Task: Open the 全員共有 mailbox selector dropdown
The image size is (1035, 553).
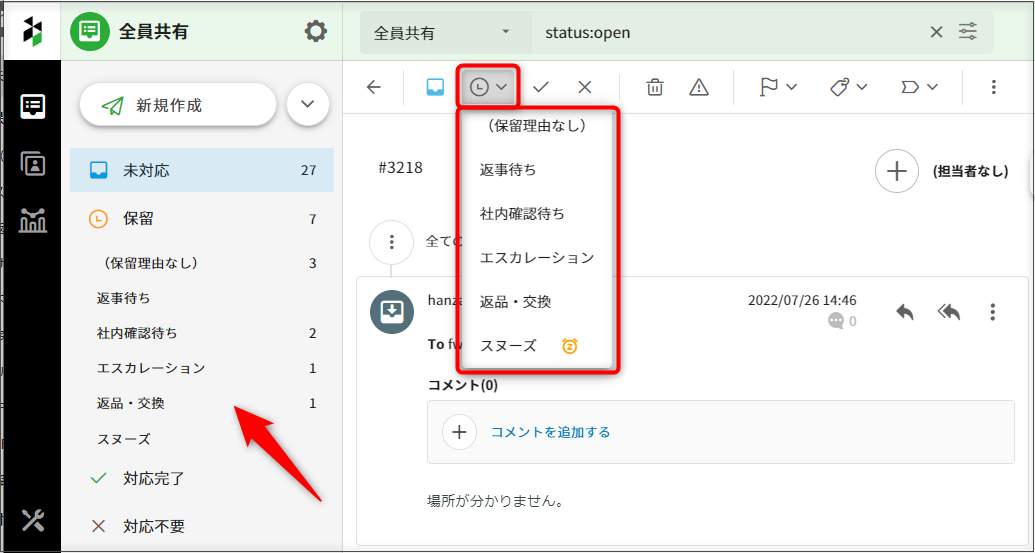Action: (442, 33)
